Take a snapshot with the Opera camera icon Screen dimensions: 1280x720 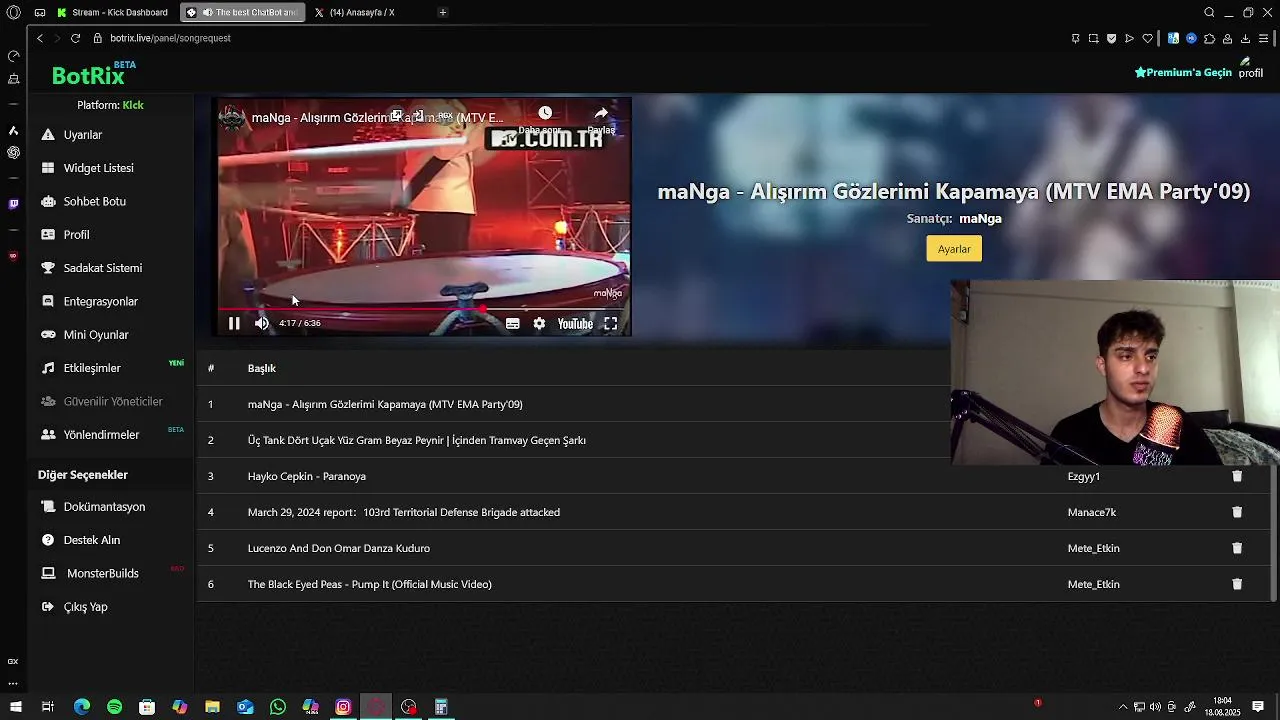tap(1093, 38)
